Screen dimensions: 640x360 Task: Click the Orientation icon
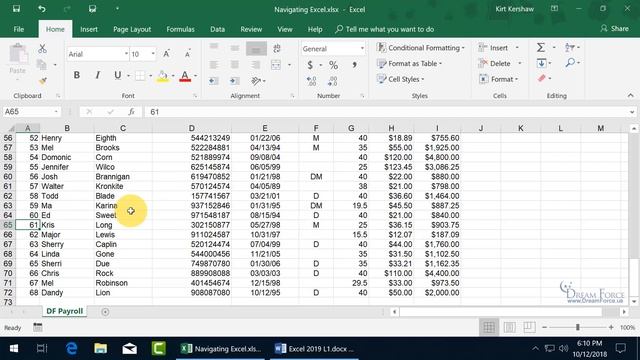256,81
